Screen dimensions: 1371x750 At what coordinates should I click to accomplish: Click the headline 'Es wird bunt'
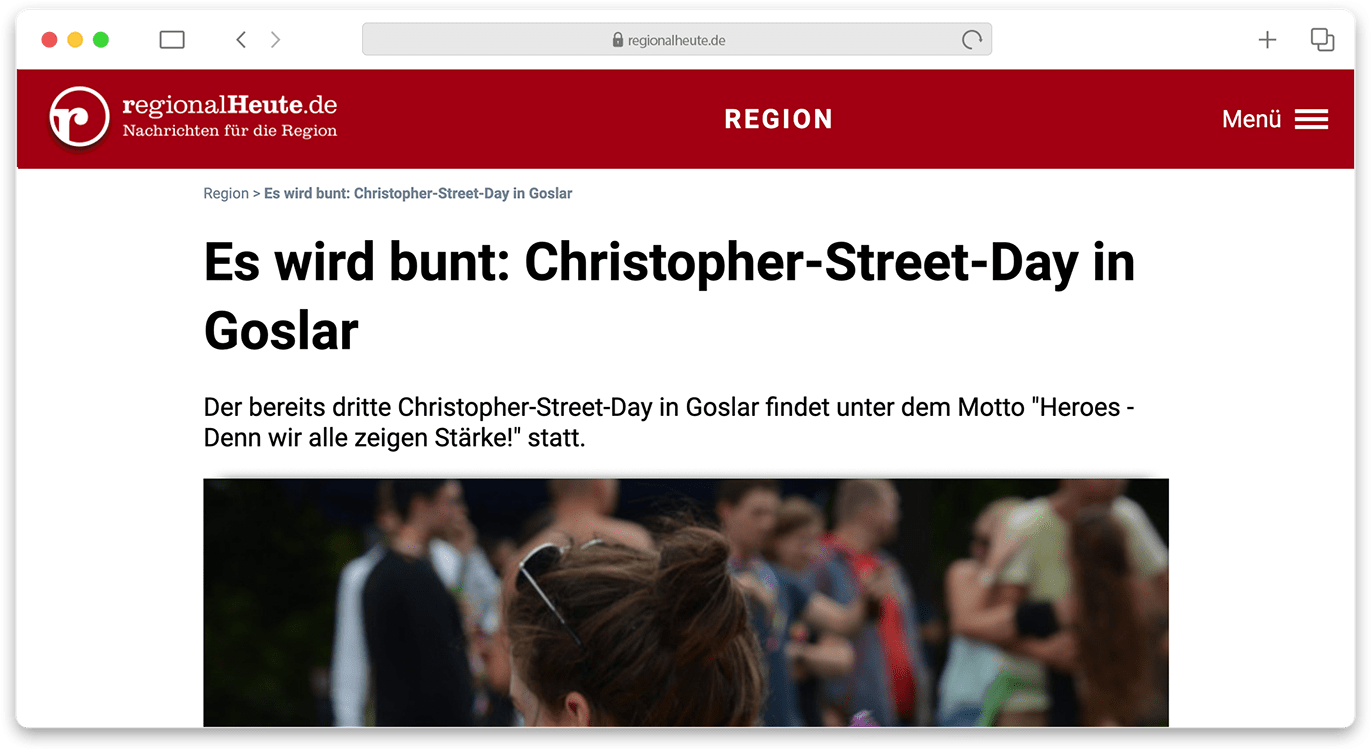(670, 295)
